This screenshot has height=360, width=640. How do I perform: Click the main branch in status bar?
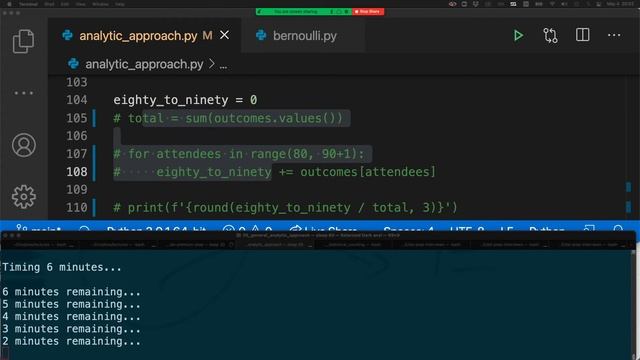[39, 229]
